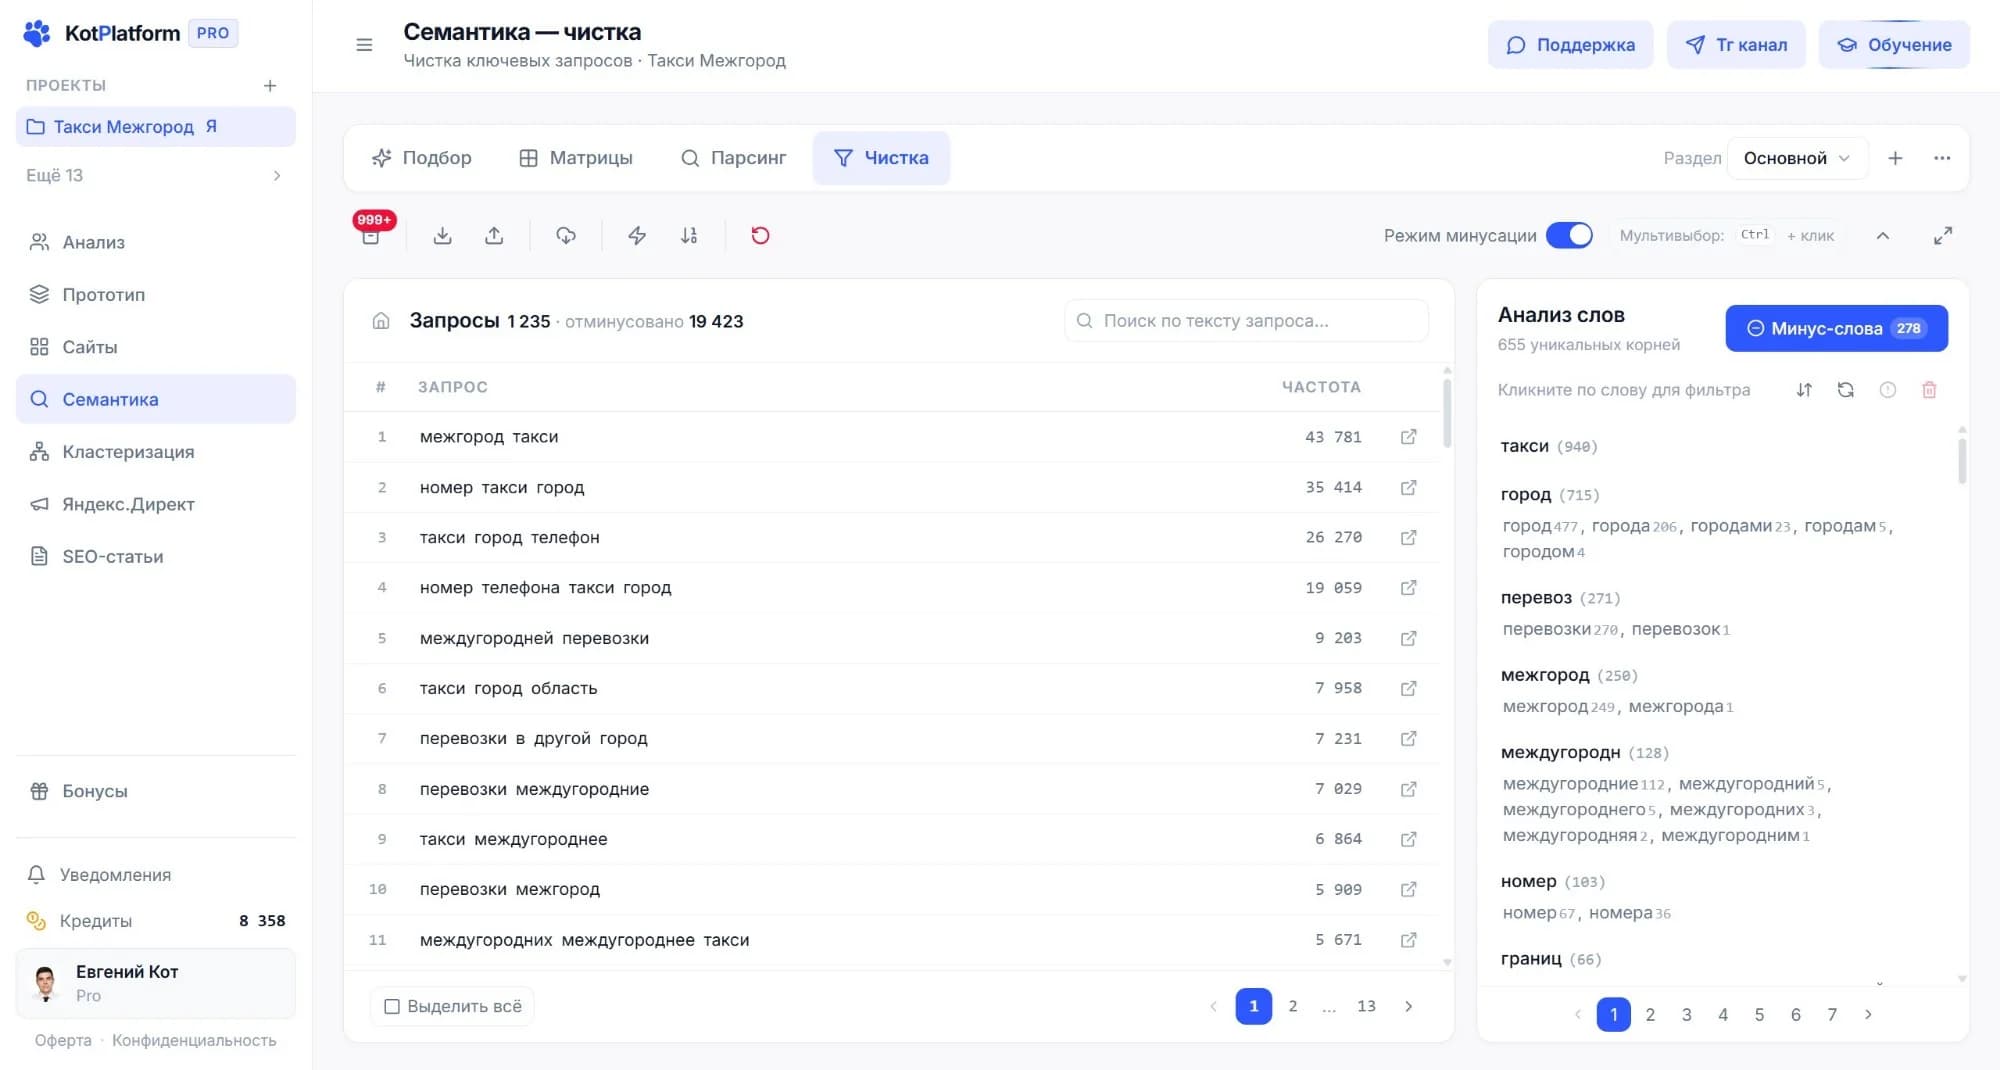
Task: Click the plus icon to add a Раздел
Action: (1895, 158)
